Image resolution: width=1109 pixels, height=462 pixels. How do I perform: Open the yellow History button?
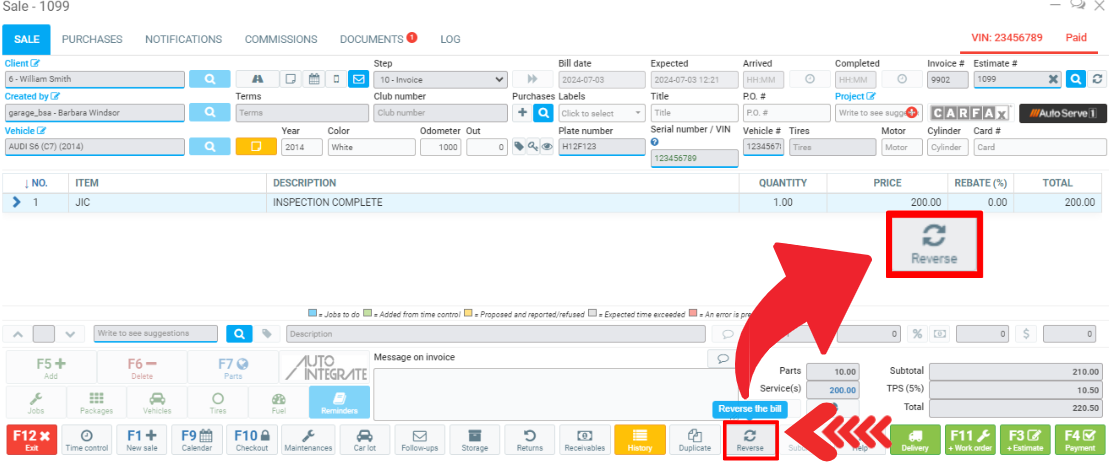640,441
